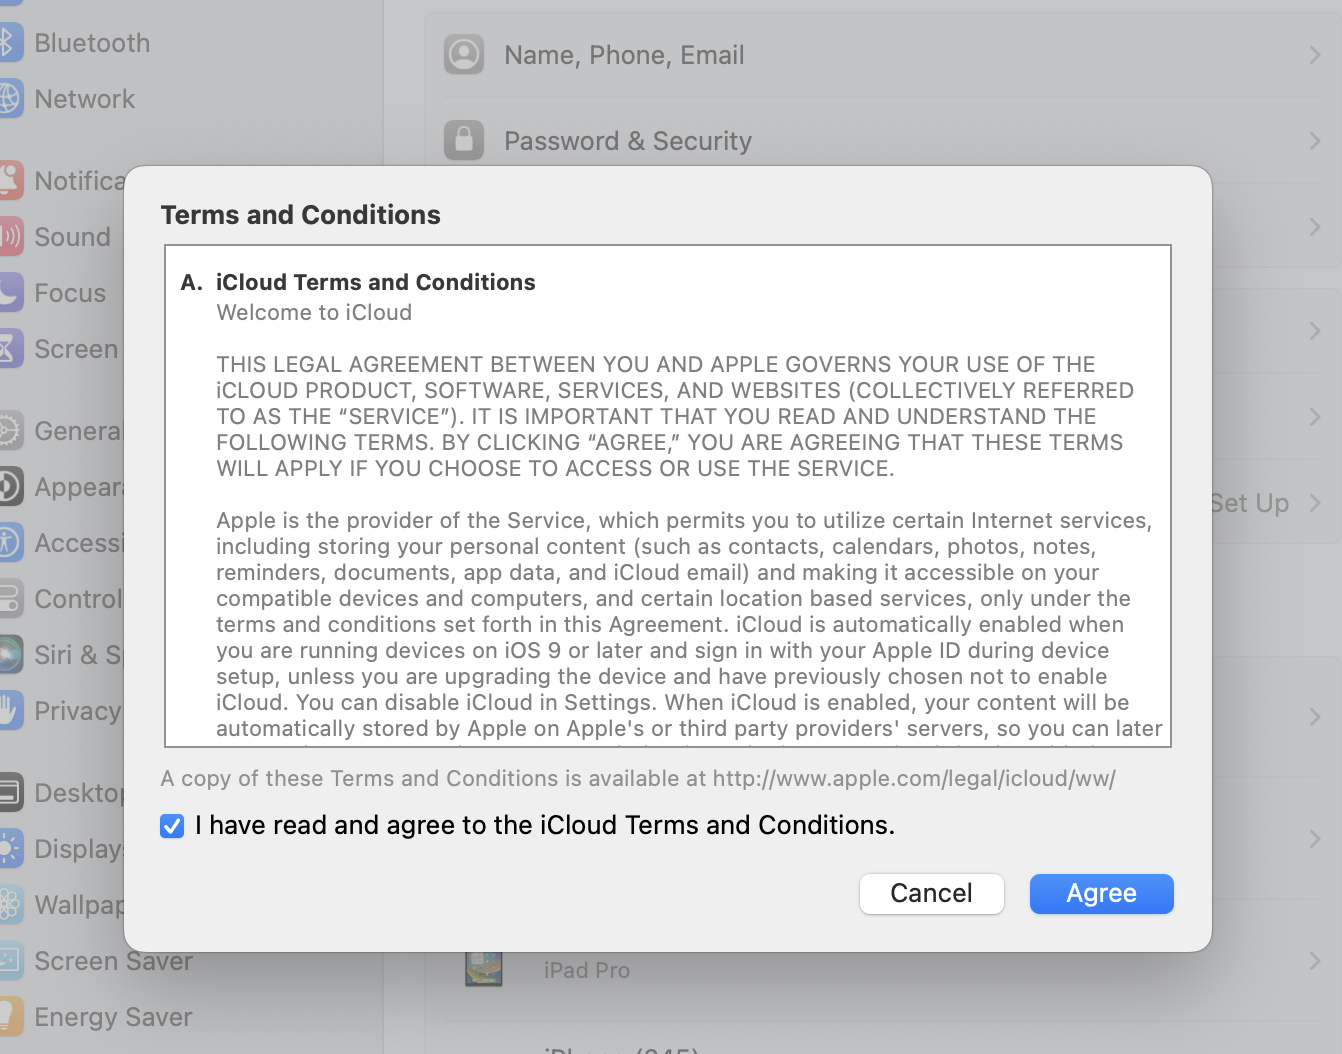The height and width of the screenshot is (1054, 1342).
Task: Uncheck the iCloud Terms agreement checkbox
Action: tap(172, 826)
